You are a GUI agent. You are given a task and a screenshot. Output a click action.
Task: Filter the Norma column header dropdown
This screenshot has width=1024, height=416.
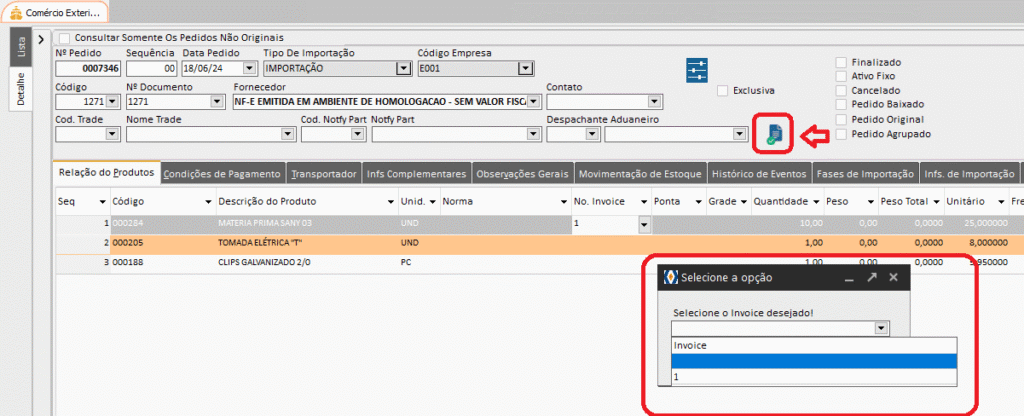(564, 202)
